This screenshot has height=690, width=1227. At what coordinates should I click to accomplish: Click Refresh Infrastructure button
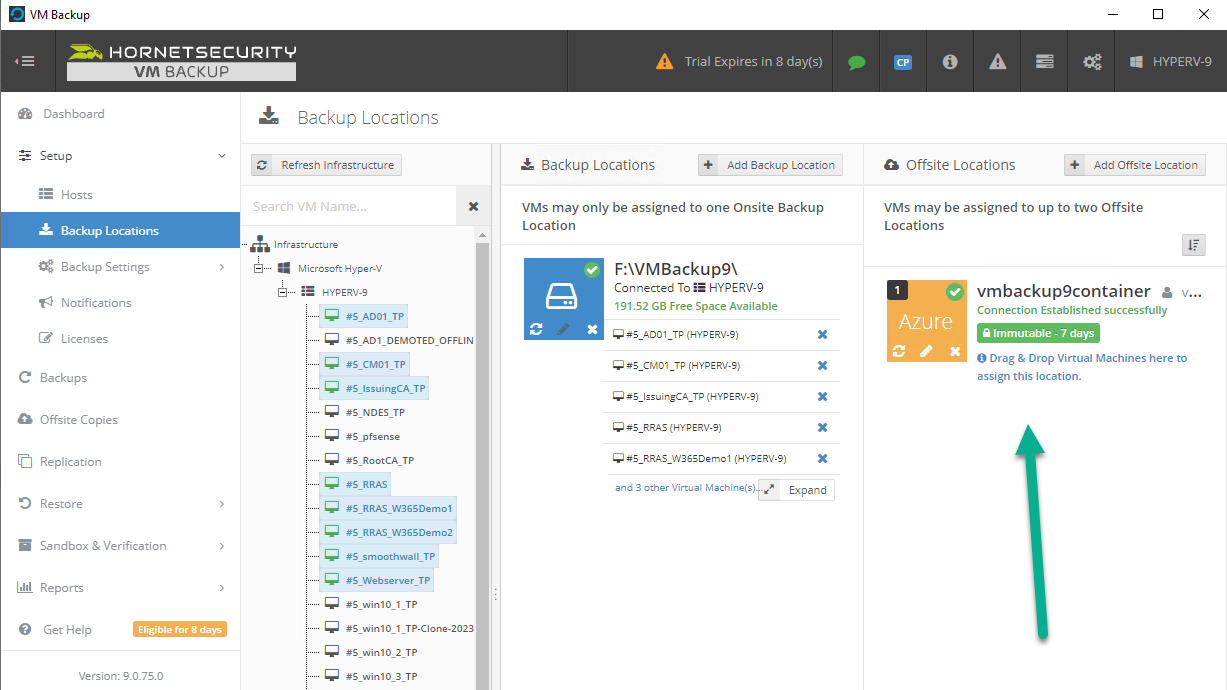326,165
